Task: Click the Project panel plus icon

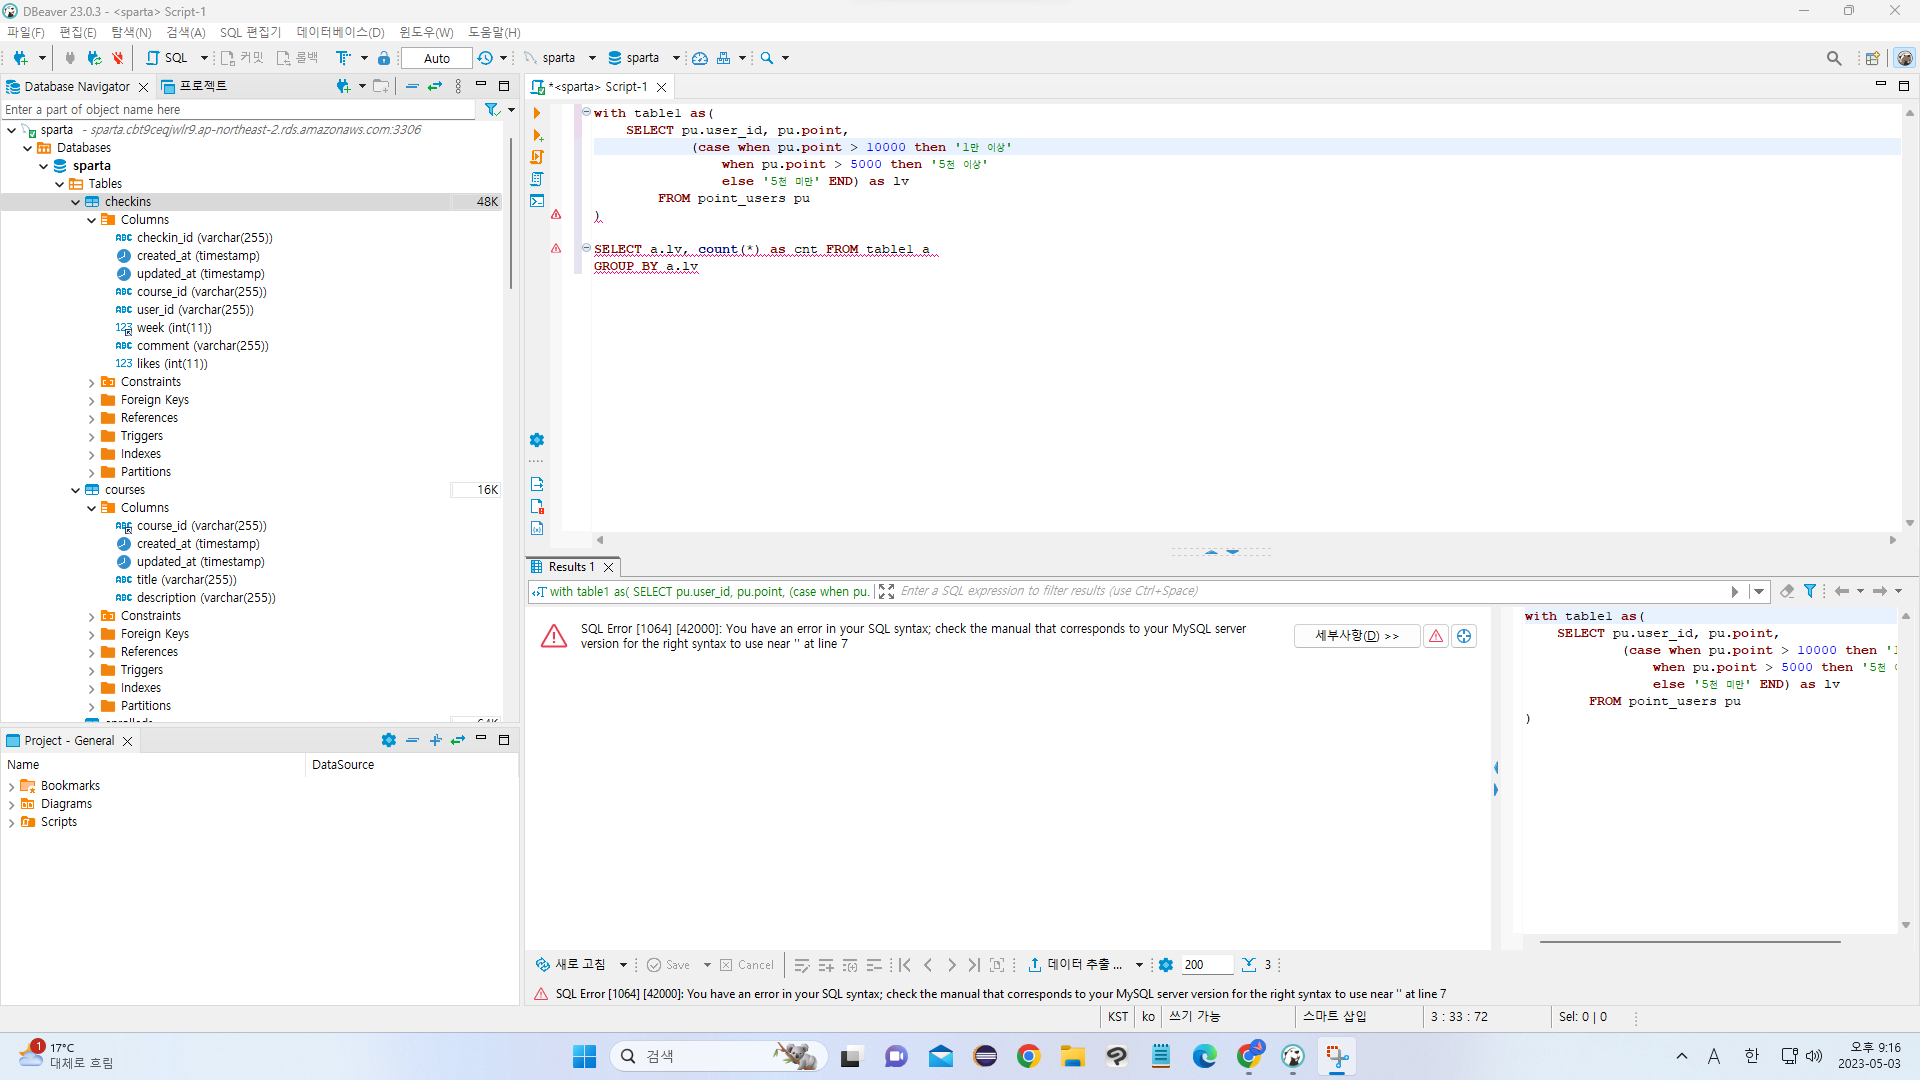Action: click(x=435, y=740)
